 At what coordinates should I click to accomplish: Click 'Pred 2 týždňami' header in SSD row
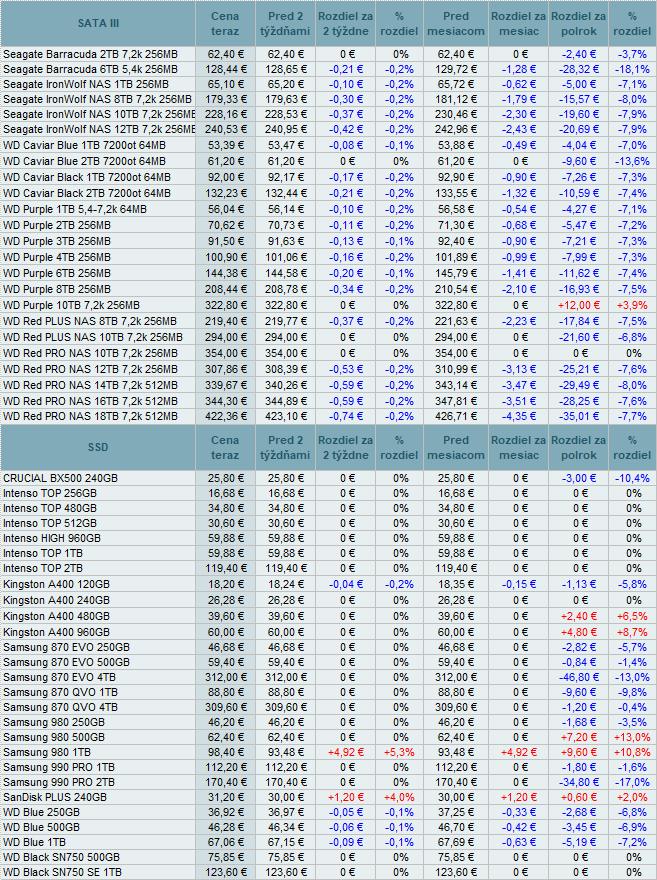(x=285, y=447)
